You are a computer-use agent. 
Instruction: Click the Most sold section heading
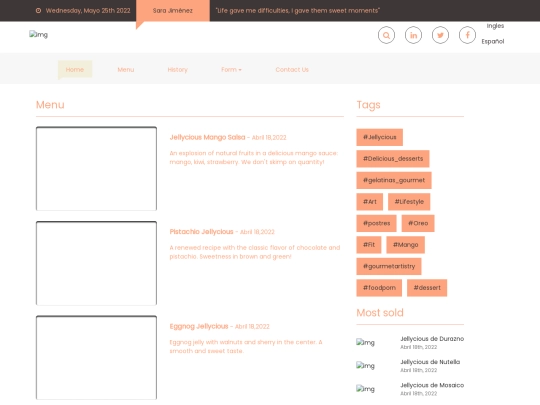pos(380,313)
